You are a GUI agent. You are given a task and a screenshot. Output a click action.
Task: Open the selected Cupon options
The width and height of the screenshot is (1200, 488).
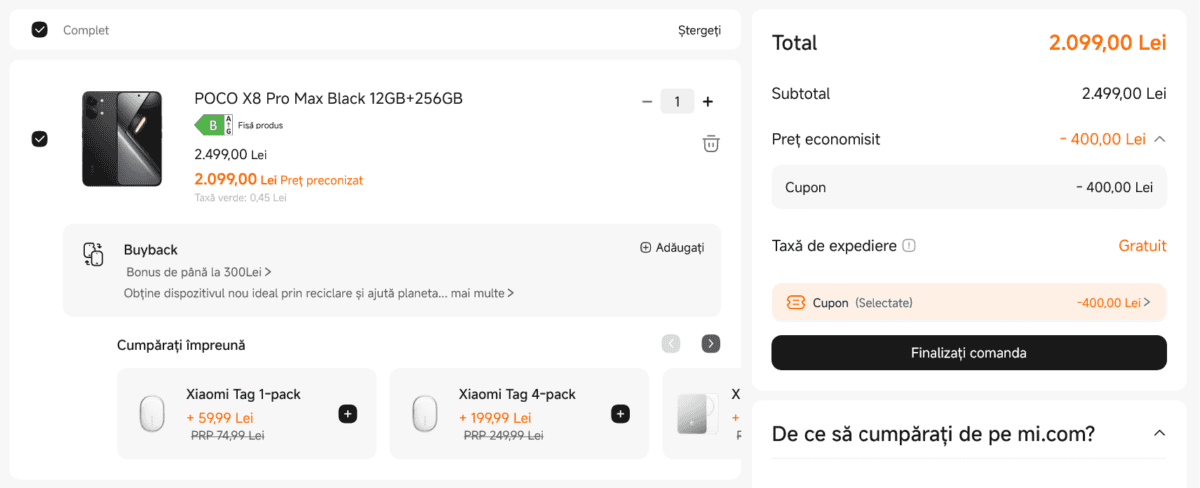coord(1146,302)
